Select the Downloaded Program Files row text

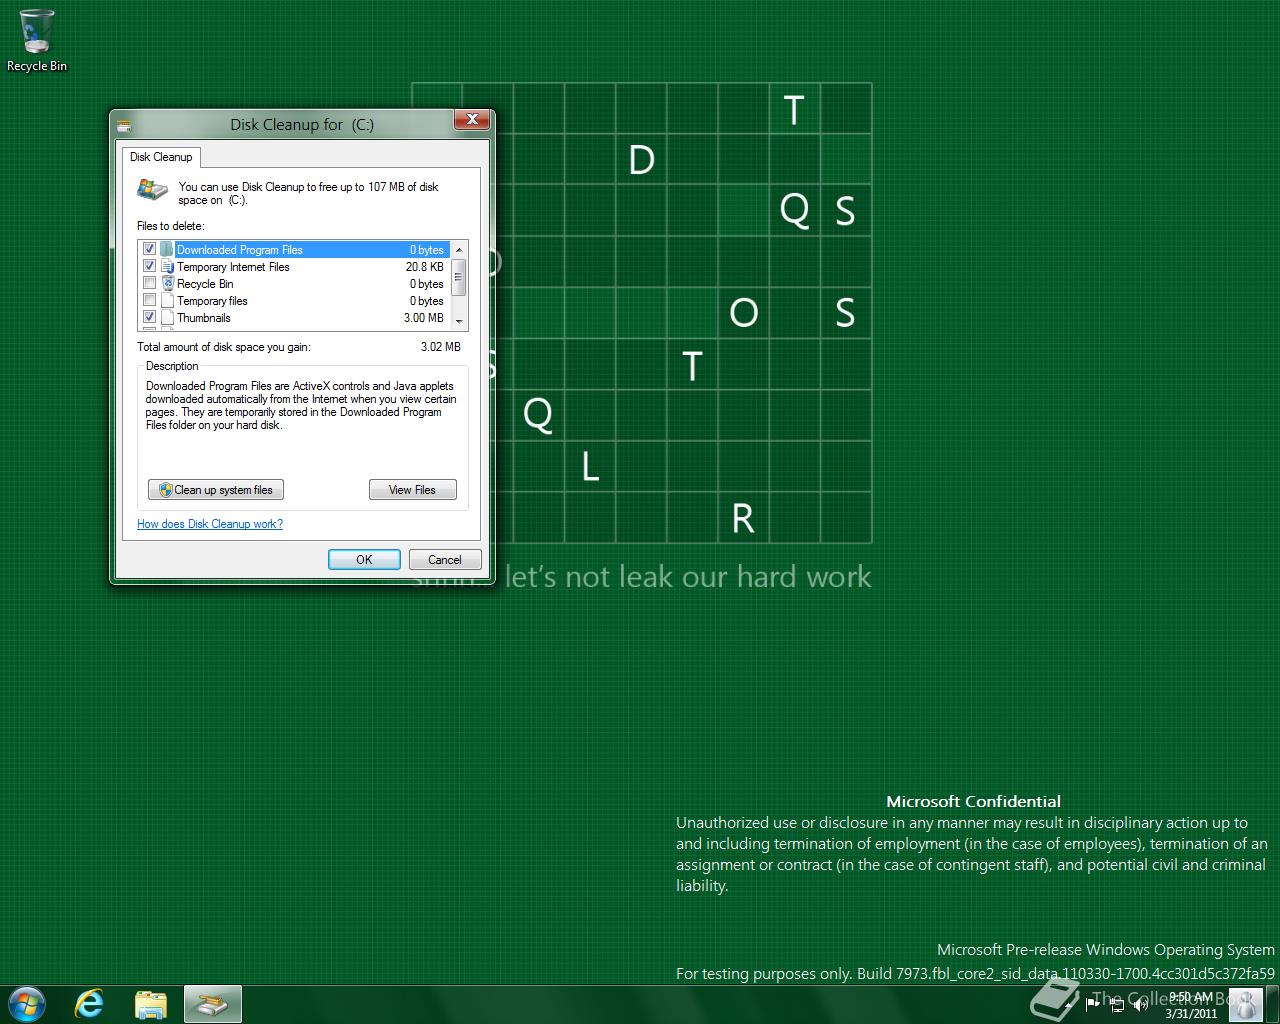tap(239, 250)
